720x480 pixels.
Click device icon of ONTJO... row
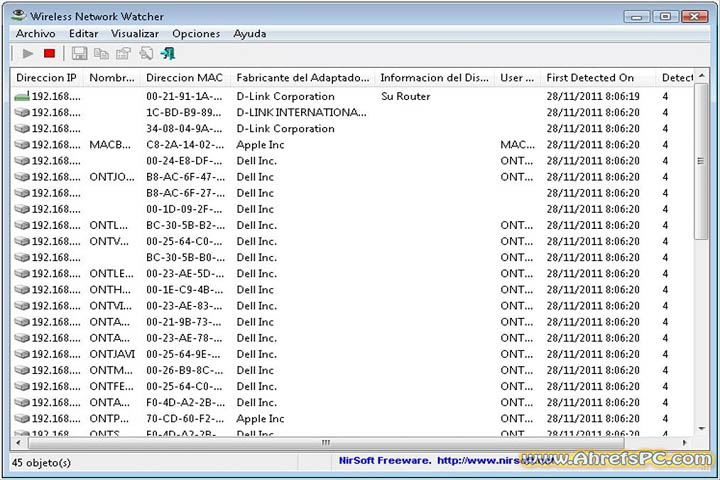(x=22, y=177)
